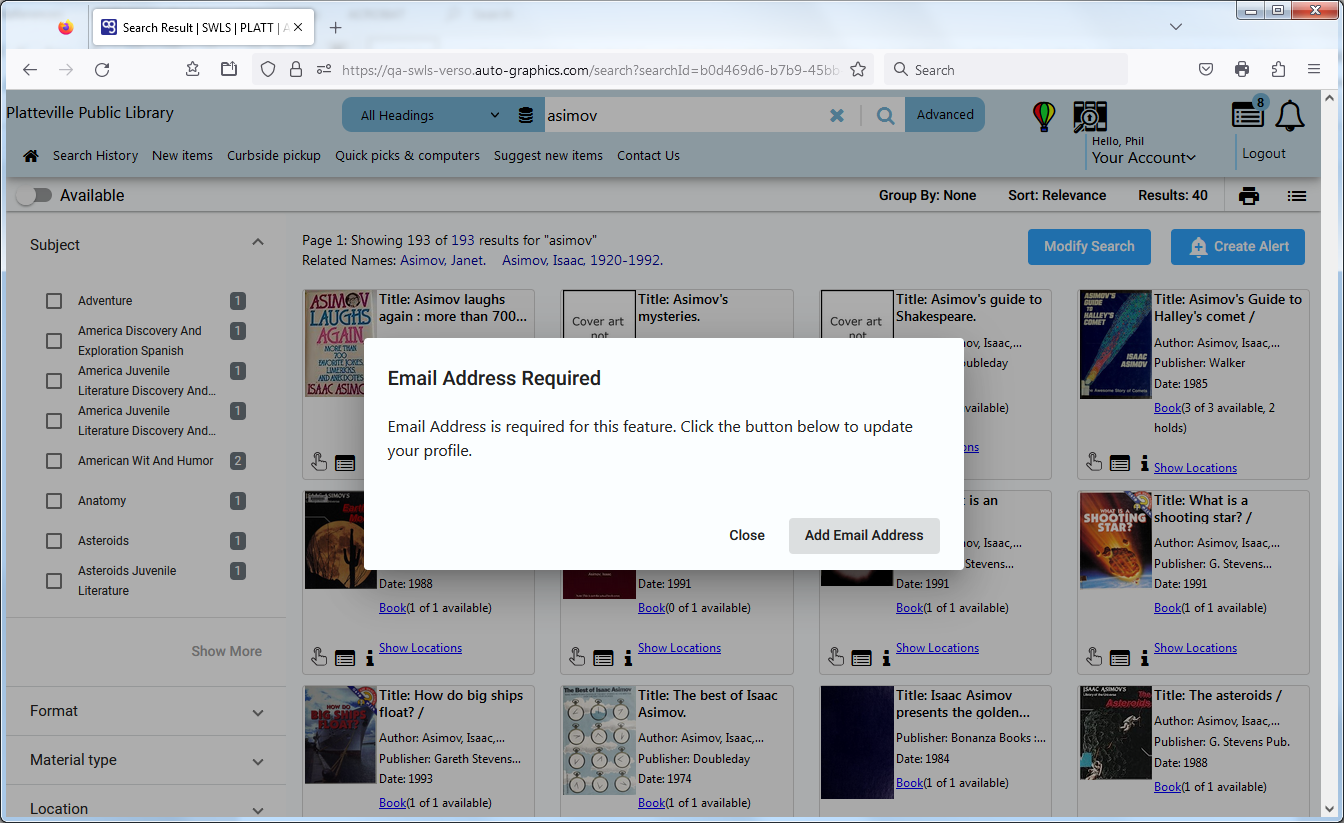The height and width of the screenshot is (823, 1344).
Task: Click the Asimov, Janet related name link
Action: 442,260
